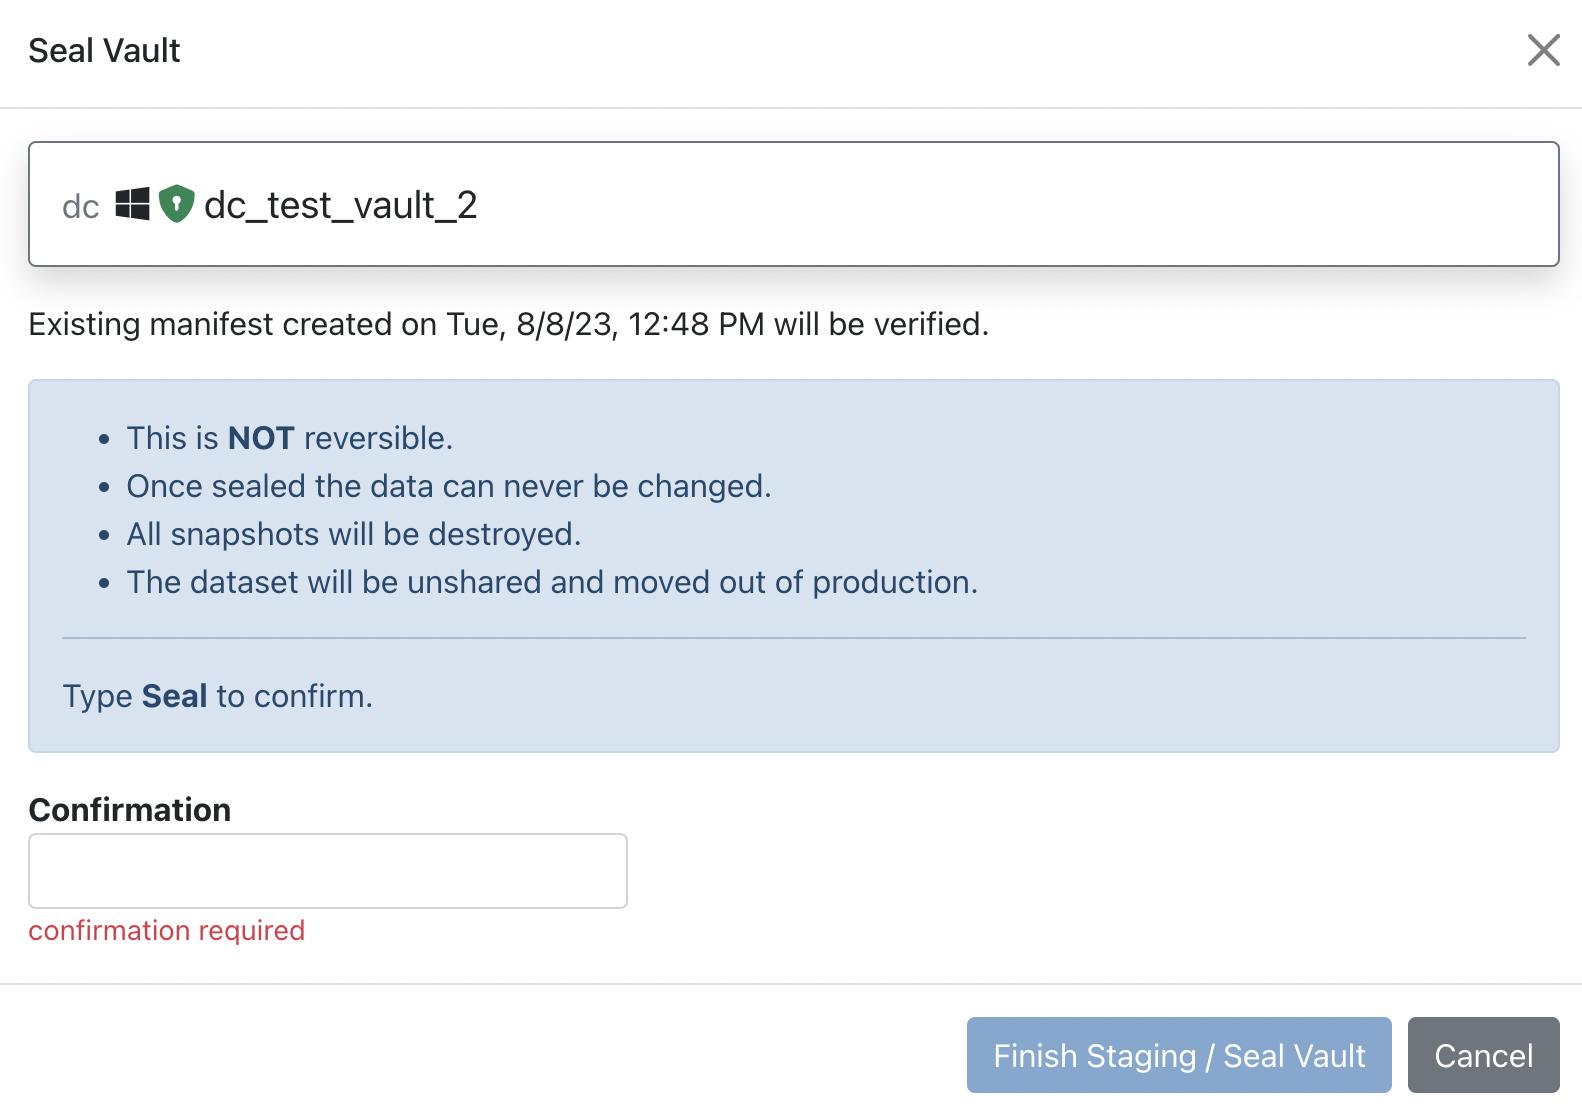This screenshot has width=1582, height=1116.
Task: Click the green shield lock icon
Action: pyautogui.click(x=176, y=204)
